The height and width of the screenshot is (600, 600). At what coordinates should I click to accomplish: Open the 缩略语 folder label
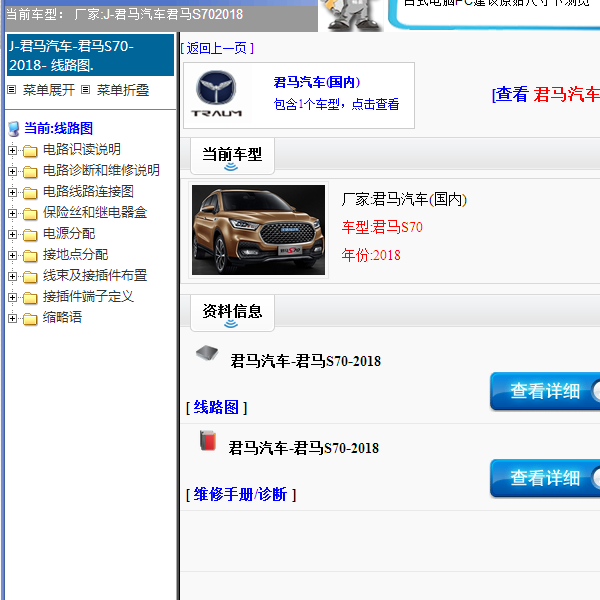[62, 317]
